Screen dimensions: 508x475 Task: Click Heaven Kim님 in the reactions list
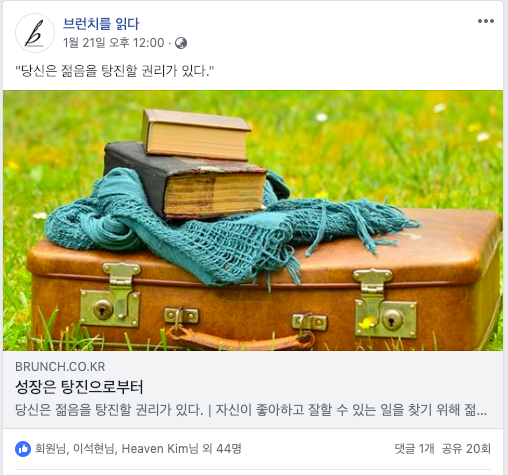[x=160, y=449]
